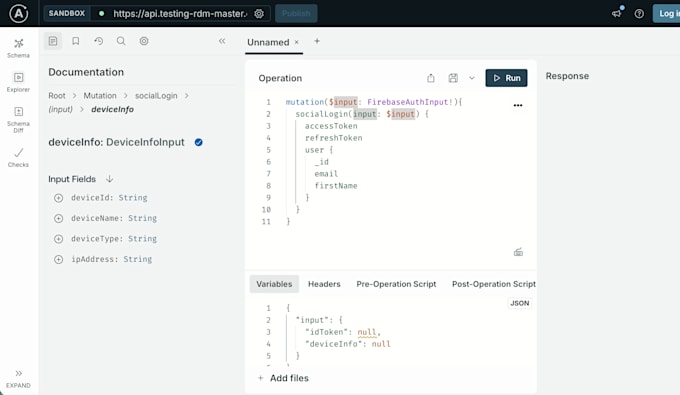Open the Schema Diff section
The width and height of the screenshot is (680, 395).
pyautogui.click(x=18, y=119)
